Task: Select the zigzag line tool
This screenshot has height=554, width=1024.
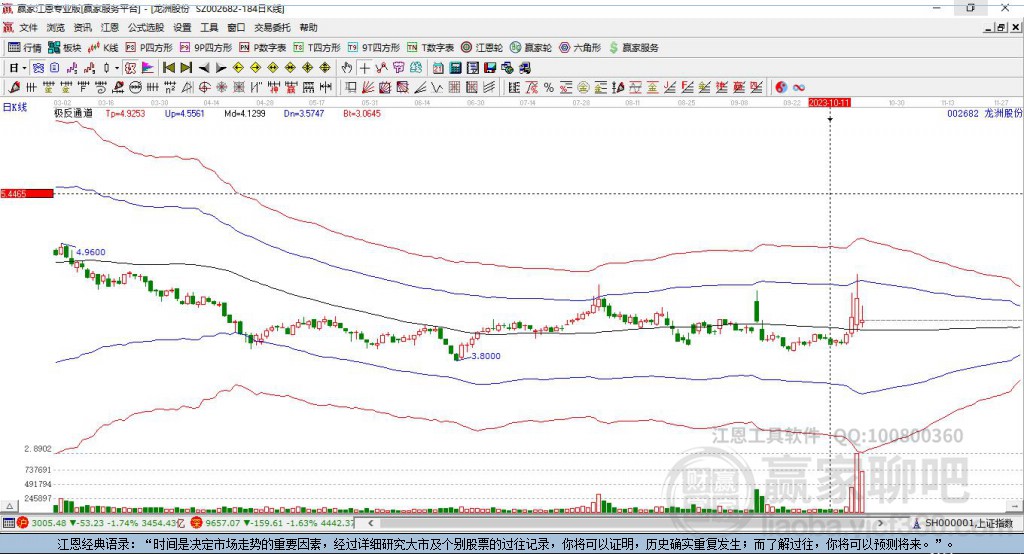Action: 437,88
